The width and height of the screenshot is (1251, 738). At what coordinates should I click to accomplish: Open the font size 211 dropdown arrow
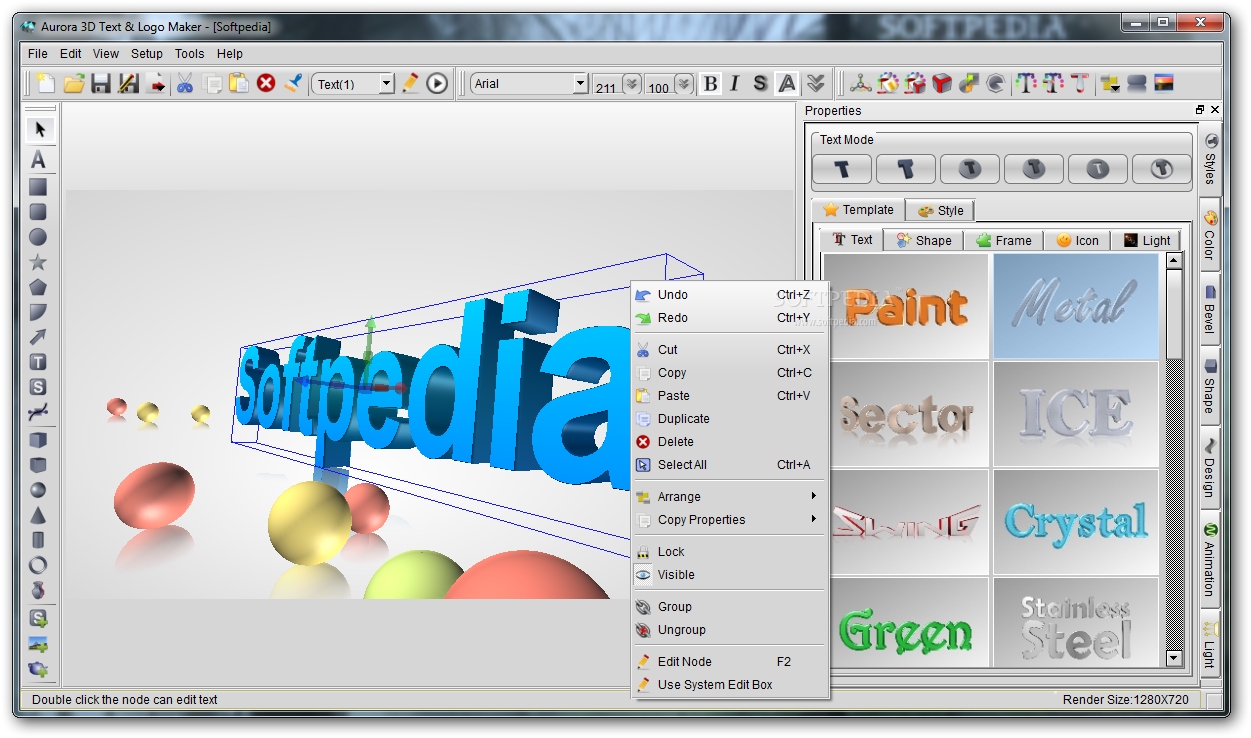click(631, 85)
